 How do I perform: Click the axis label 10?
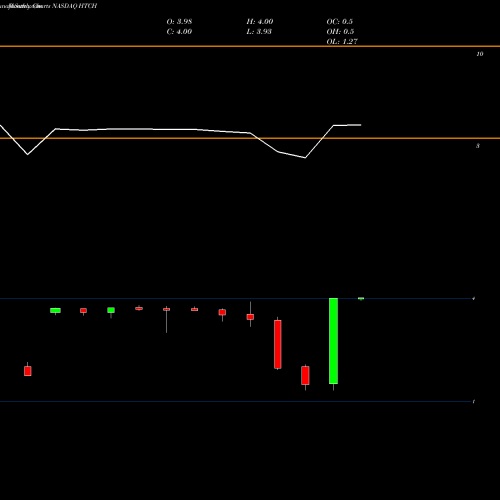click(480, 54)
